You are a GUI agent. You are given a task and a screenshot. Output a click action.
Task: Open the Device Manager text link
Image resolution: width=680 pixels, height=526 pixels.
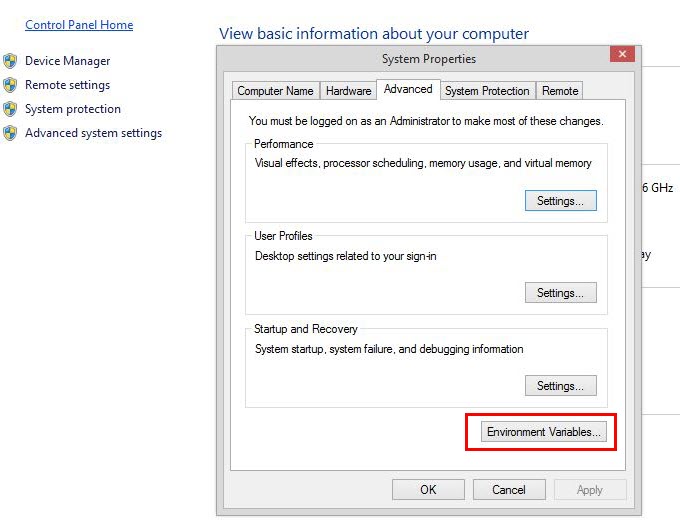(67, 61)
